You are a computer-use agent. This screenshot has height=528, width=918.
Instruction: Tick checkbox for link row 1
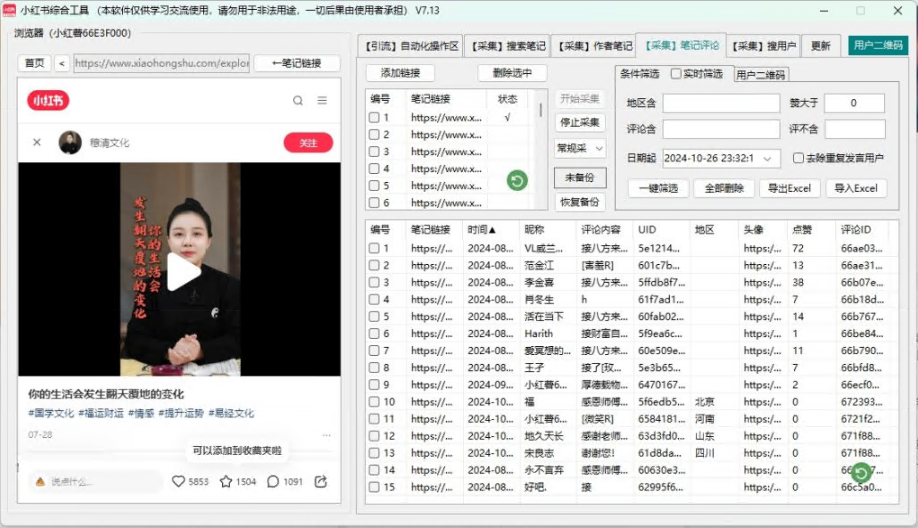click(x=374, y=117)
